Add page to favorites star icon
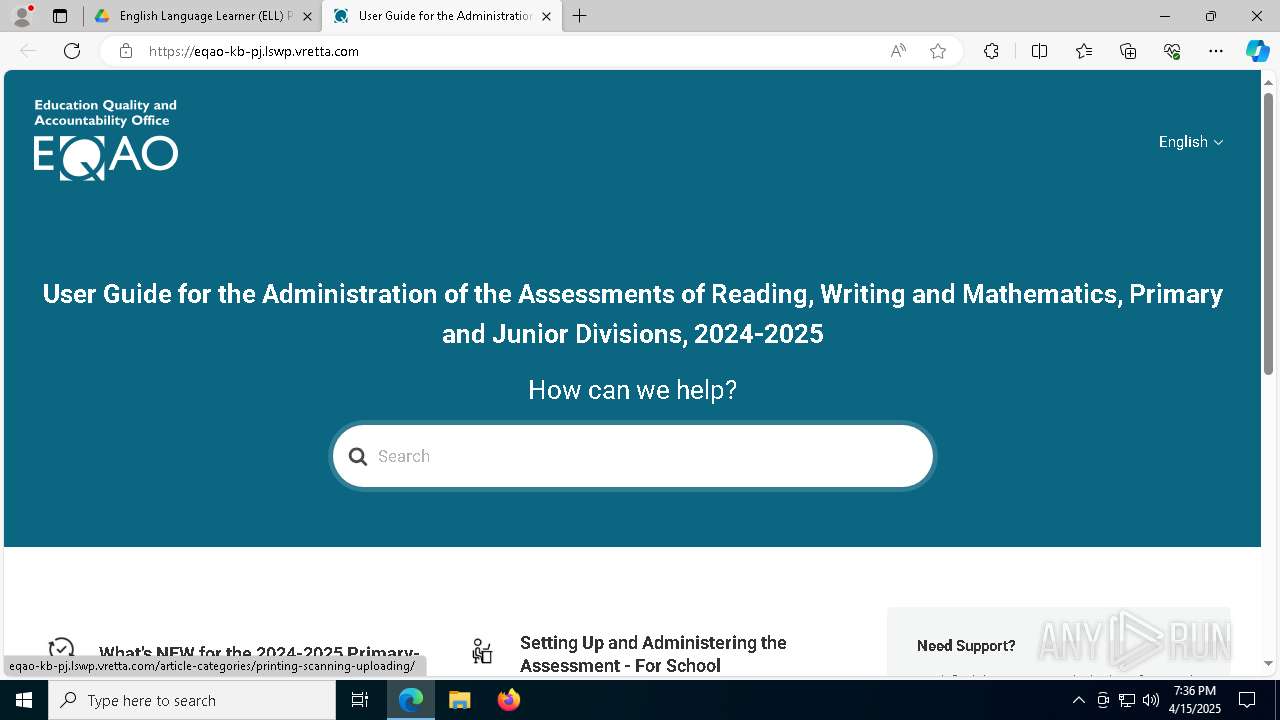 pos(938,51)
